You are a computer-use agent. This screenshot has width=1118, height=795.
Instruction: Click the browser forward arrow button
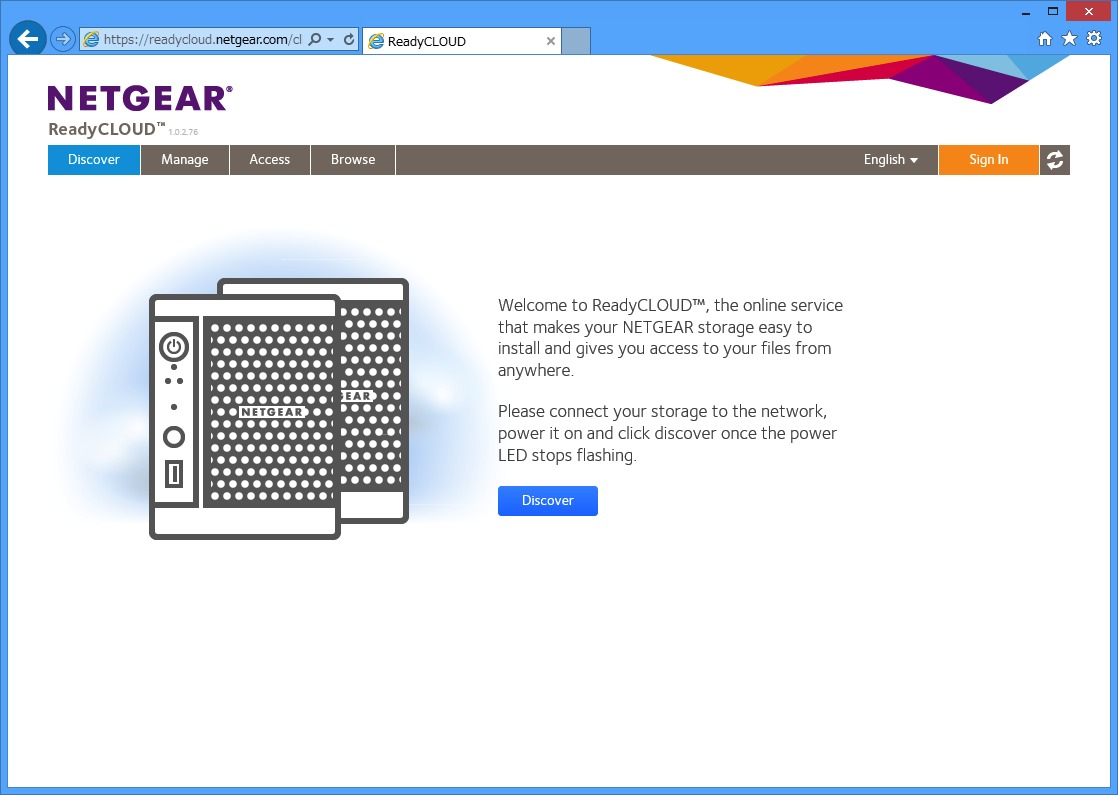point(63,40)
